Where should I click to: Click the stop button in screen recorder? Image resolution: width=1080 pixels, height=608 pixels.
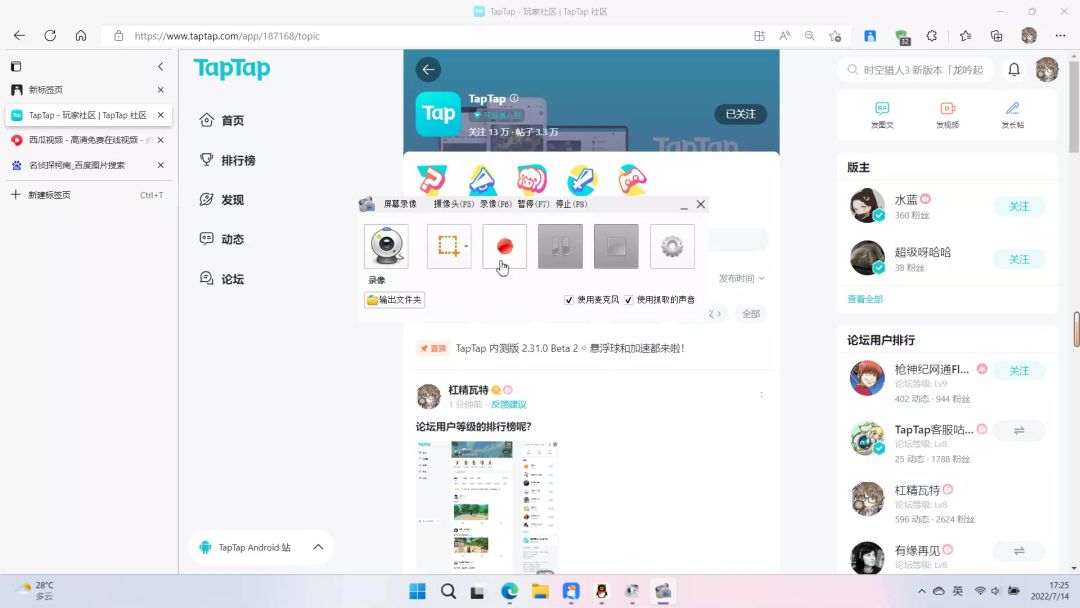point(616,246)
